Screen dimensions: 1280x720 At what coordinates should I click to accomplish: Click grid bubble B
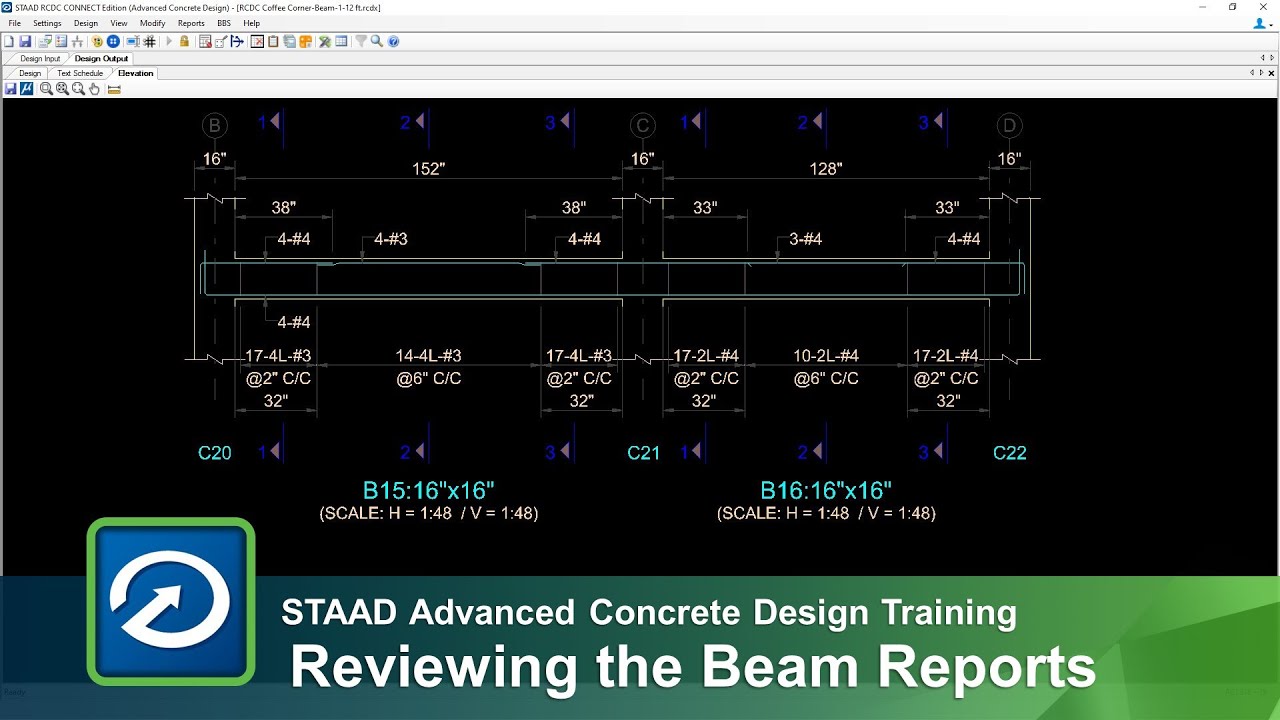(214, 125)
